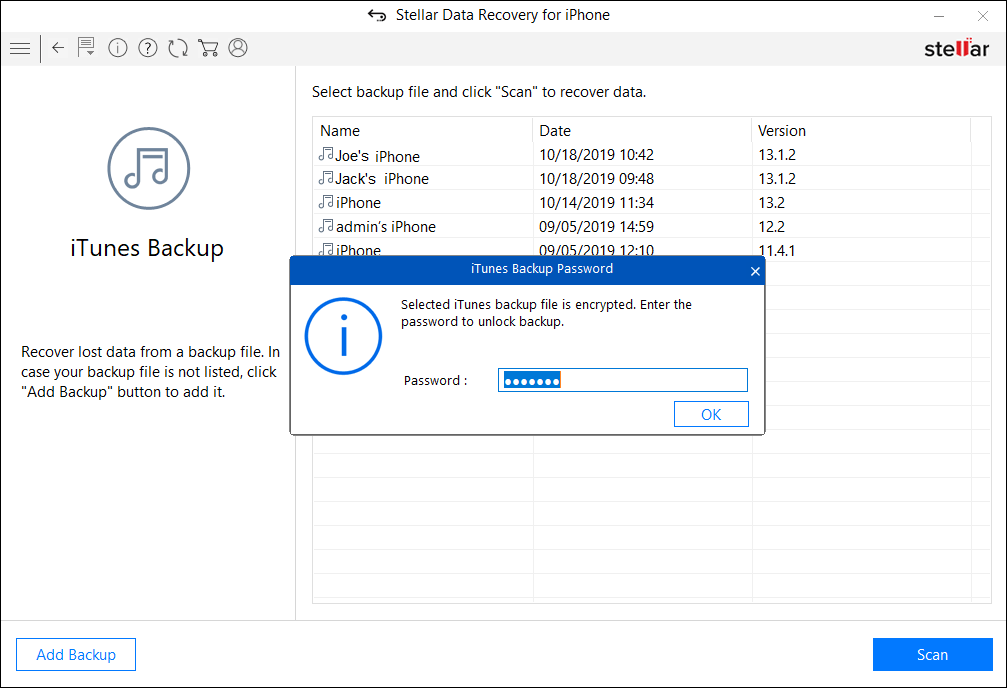Open the shopping cart buy icon
Screen dimensions: 1007x688
coord(208,48)
